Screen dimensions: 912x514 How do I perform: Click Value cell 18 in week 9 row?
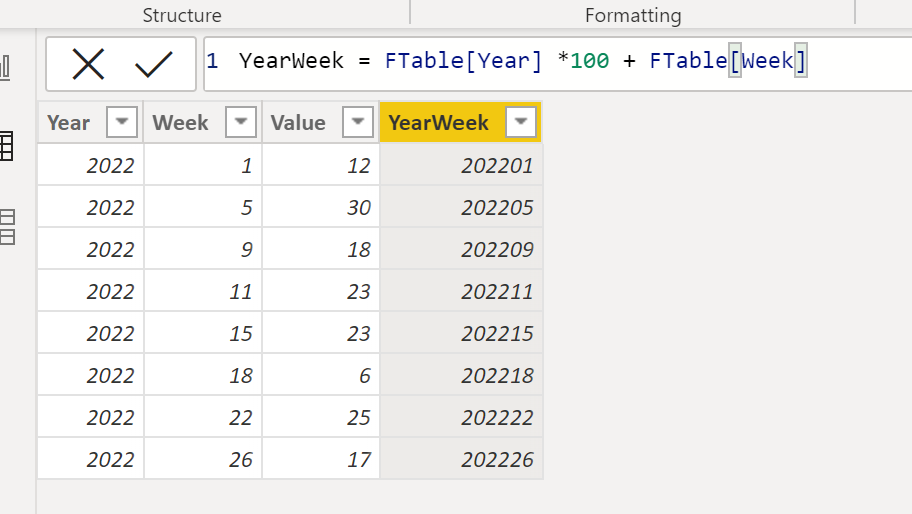coord(321,249)
